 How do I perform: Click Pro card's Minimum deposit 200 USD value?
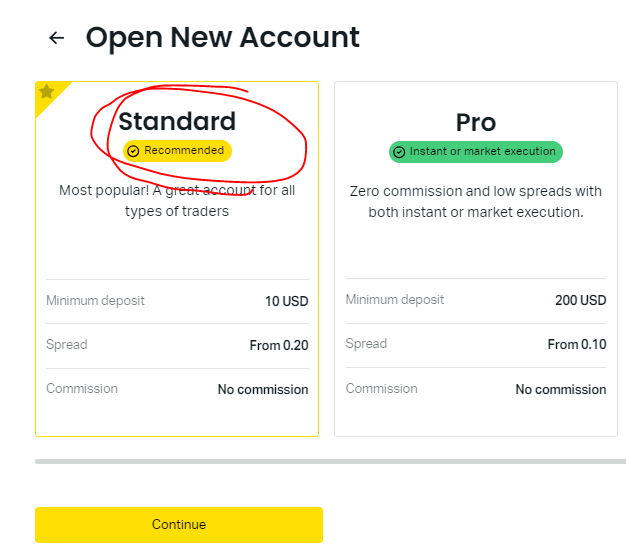click(x=580, y=301)
